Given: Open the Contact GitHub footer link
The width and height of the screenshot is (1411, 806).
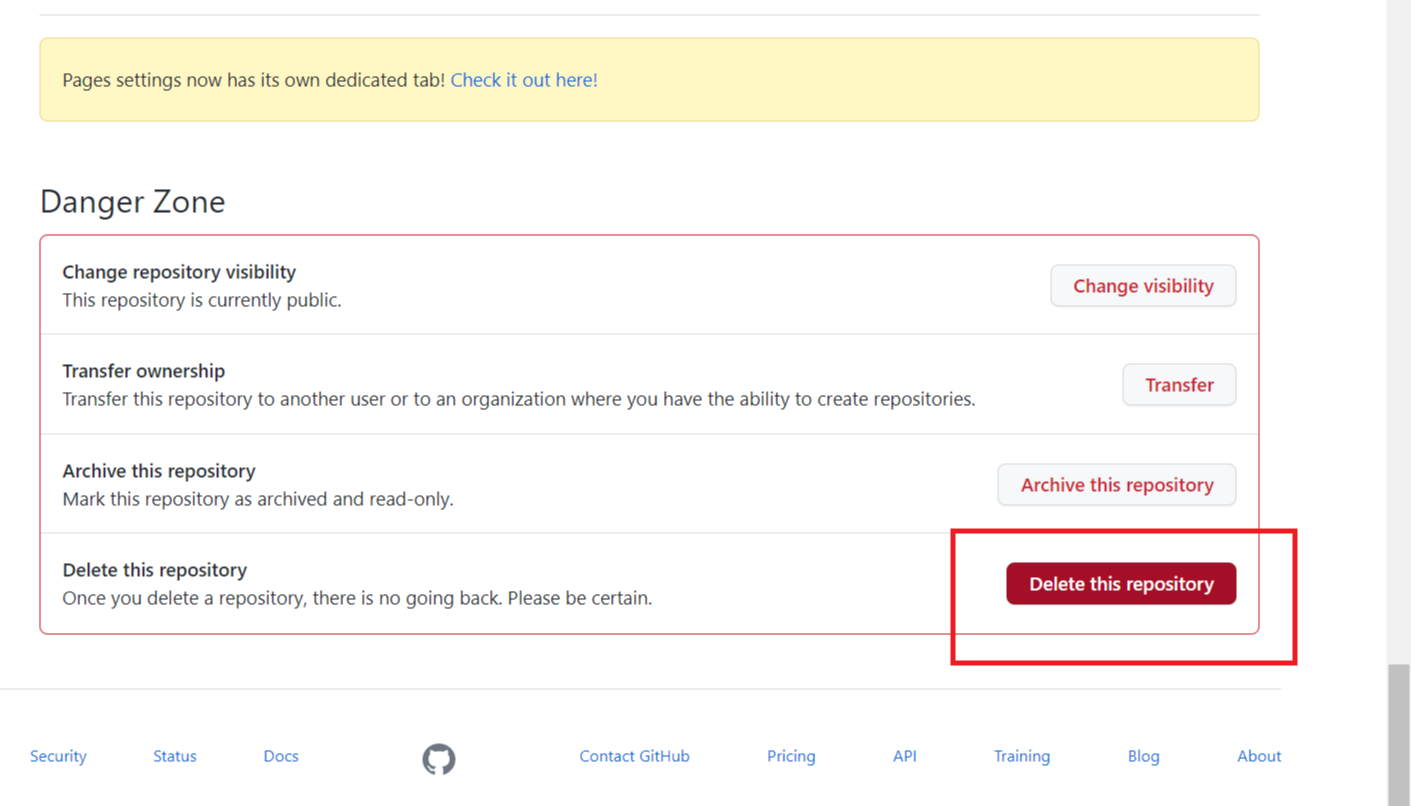Looking at the screenshot, I should 634,756.
